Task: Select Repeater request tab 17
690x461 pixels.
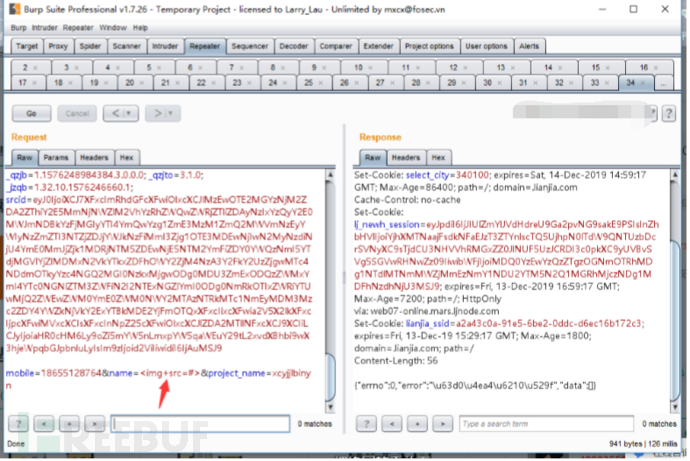Action: 22,83
